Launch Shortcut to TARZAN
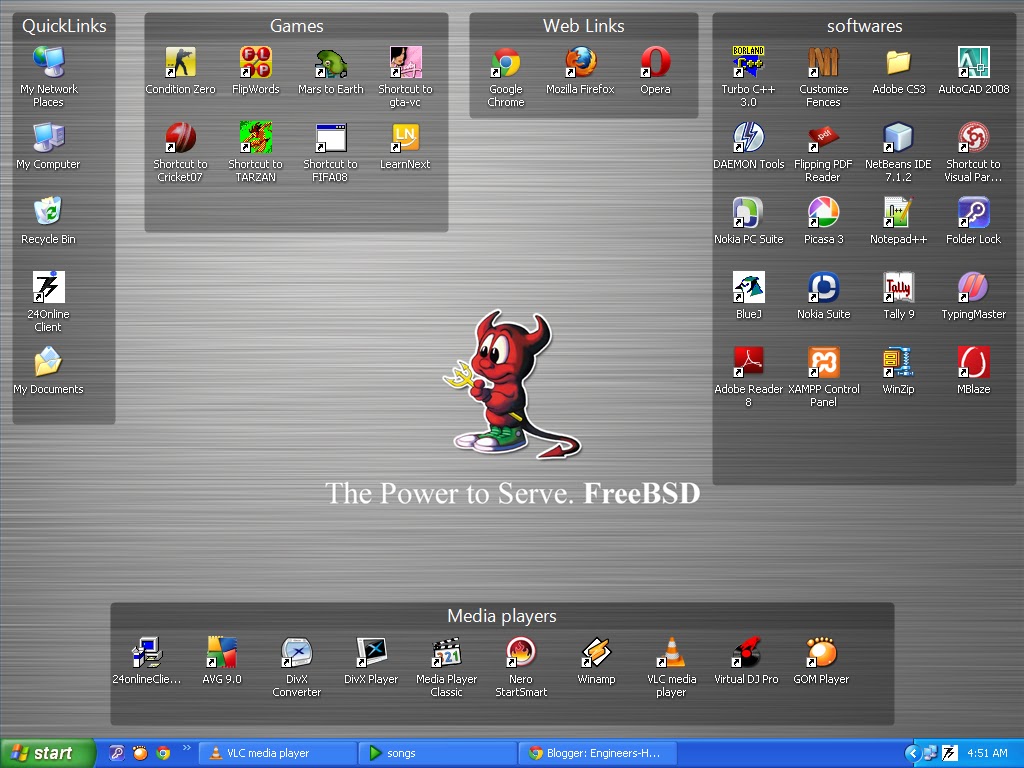Image resolution: width=1024 pixels, height=768 pixels. coord(255,152)
